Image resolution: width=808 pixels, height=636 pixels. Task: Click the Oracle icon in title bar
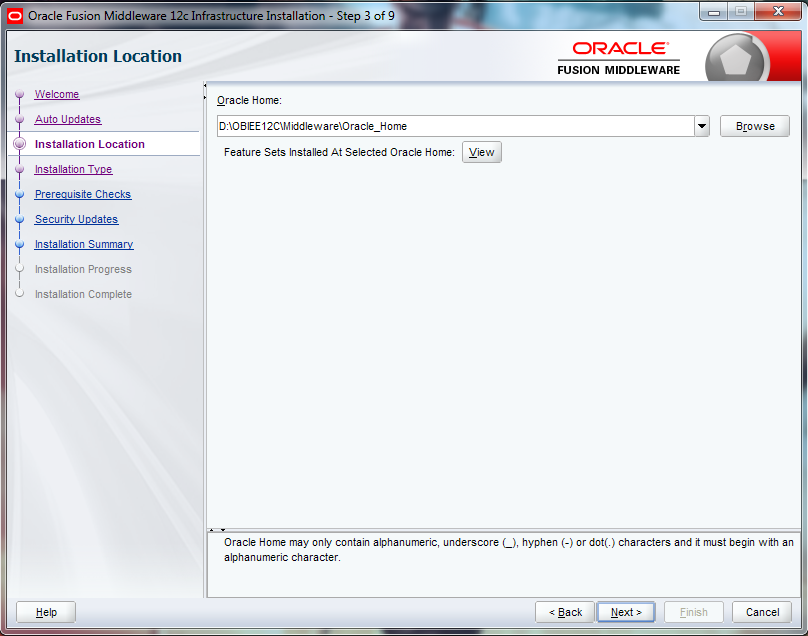tap(15, 16)
